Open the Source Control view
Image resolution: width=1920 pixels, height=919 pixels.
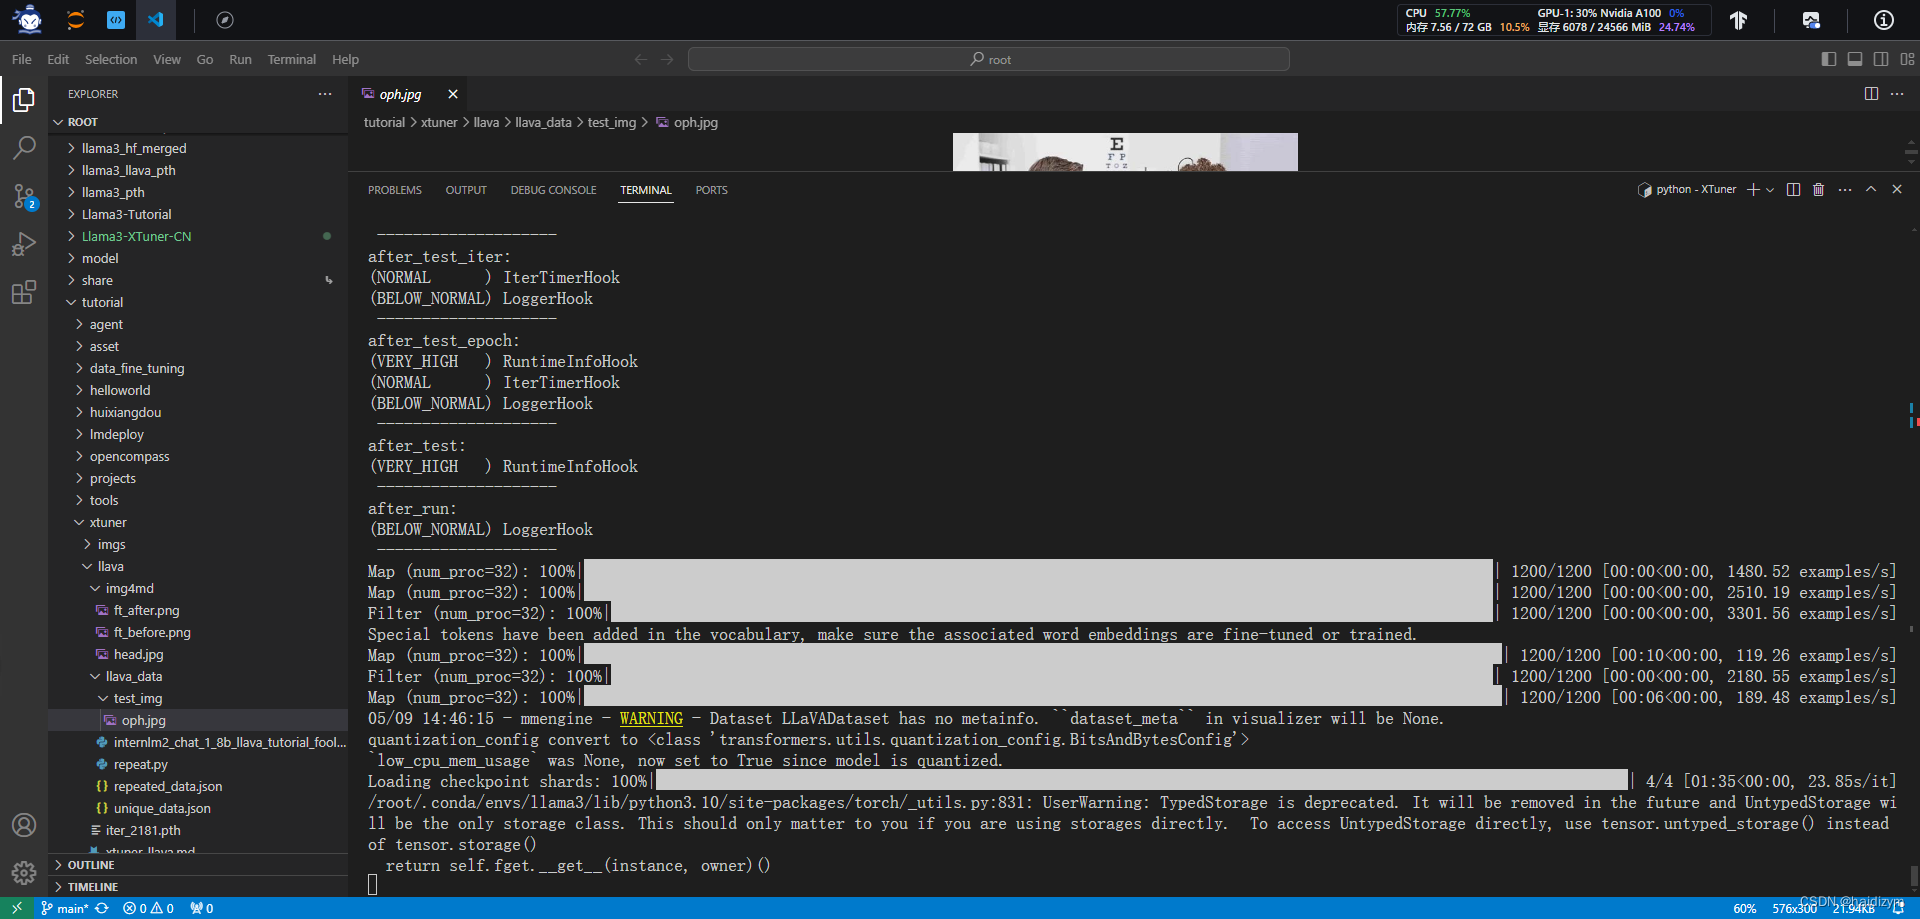(24, 196)
